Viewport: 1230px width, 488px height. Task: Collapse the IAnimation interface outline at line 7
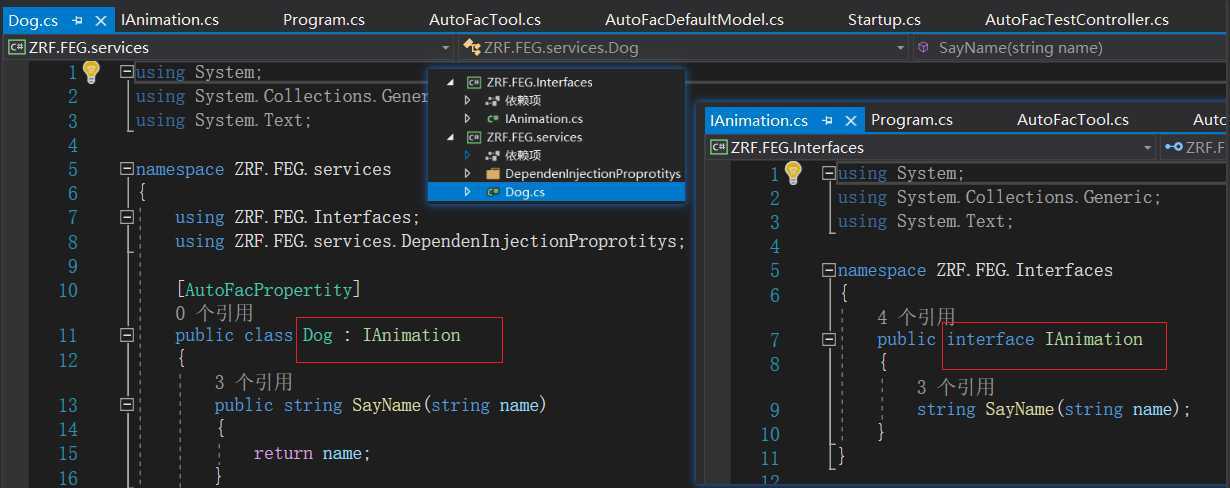click(828, 340)
